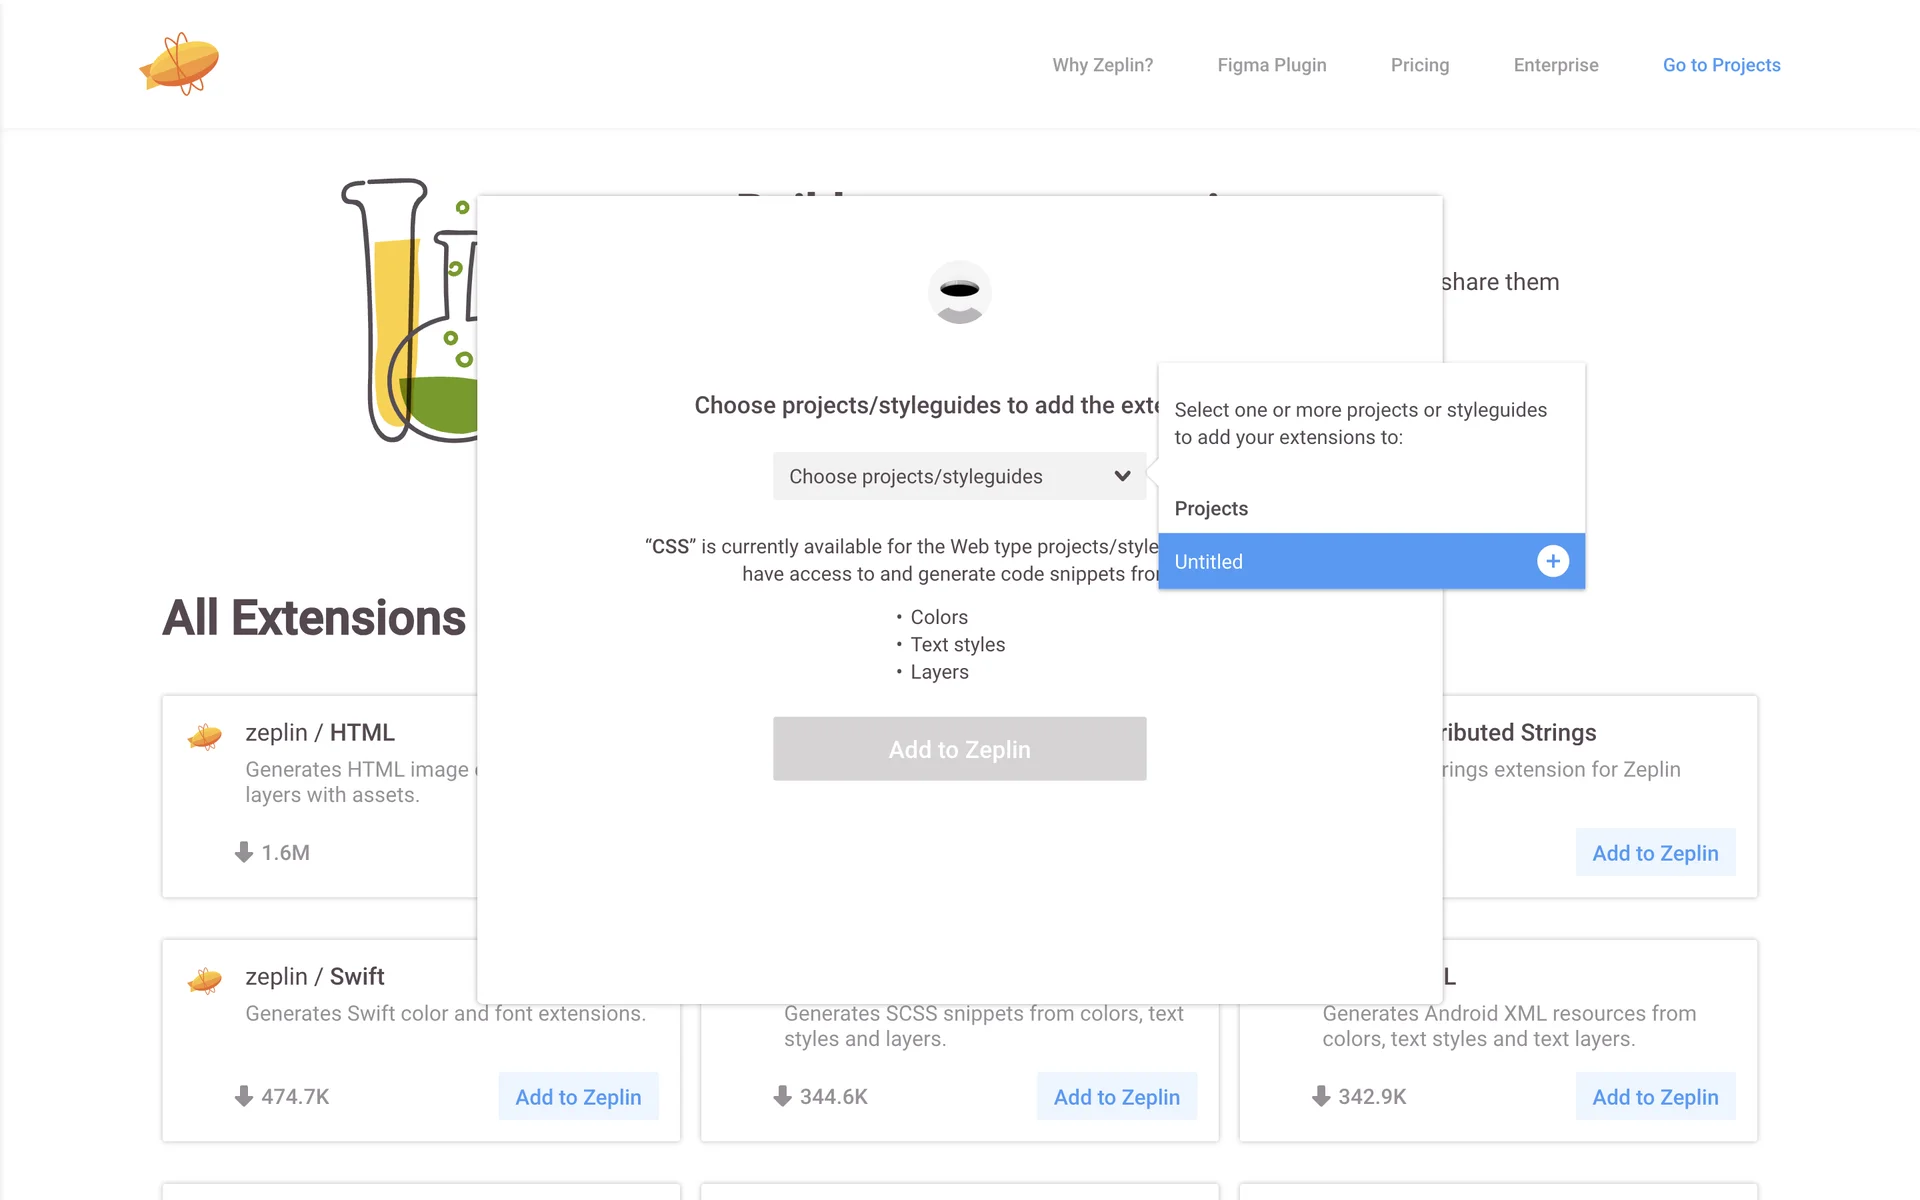Click the avatar icon at top of dialog
The image size is (1920, 1200).
(959, 292)
